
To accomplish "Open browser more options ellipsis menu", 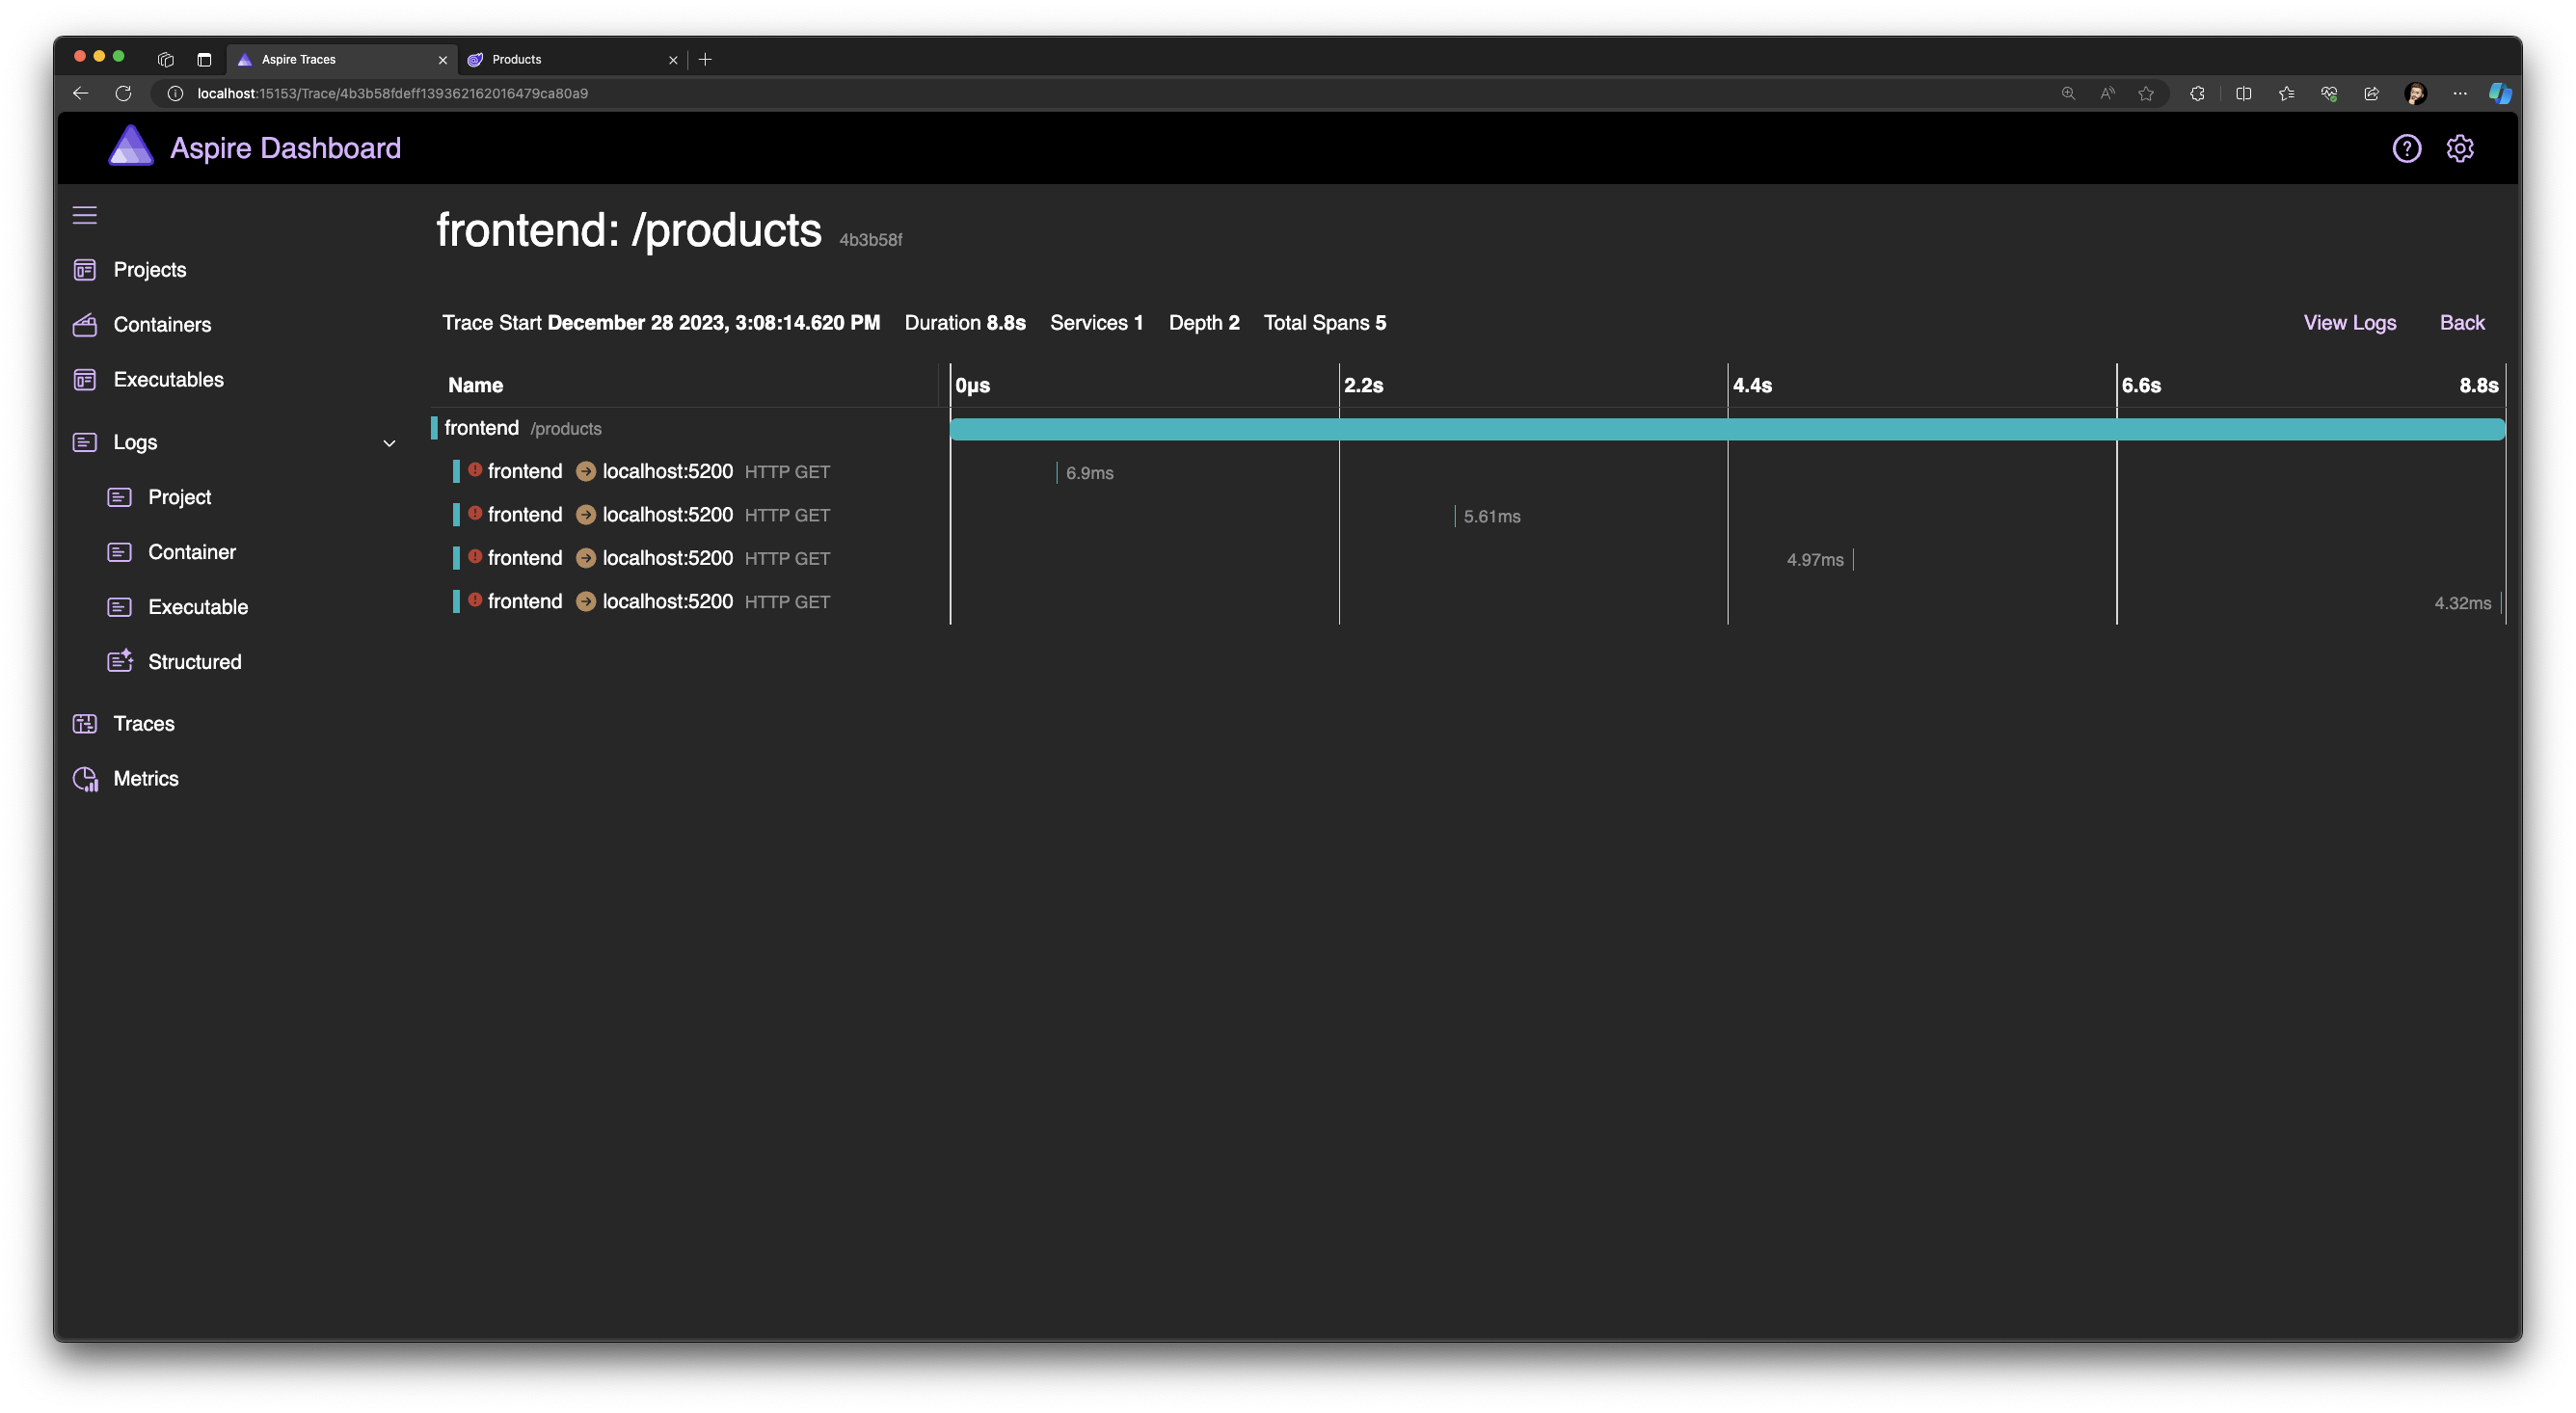I will tap(2459, 93).
